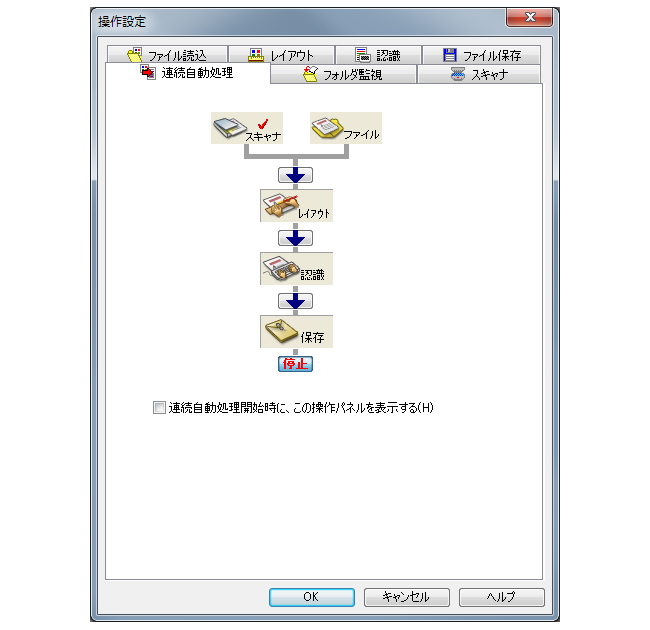
Task: Confirm settings with the OK button
Action: [x=312, y=597]
